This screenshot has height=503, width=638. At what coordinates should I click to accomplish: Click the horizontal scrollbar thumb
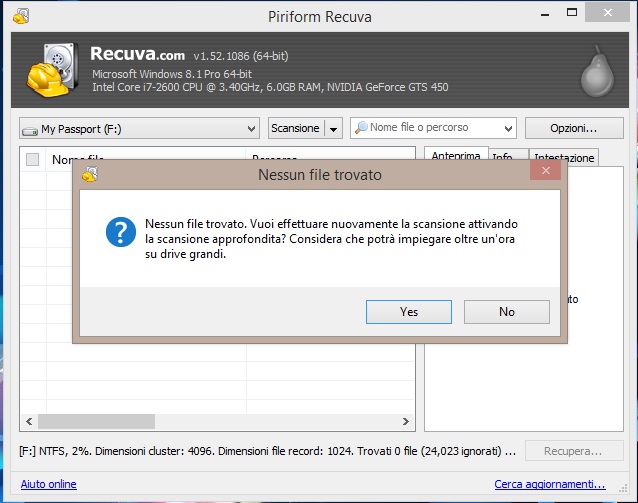pyautogui.click(x=96, y=421)
